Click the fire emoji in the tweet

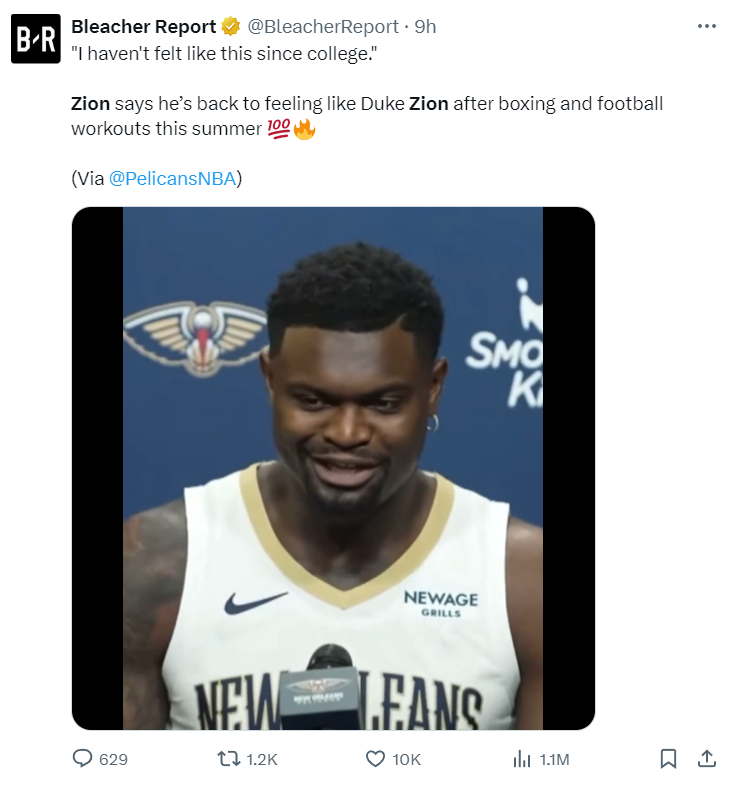304,129
